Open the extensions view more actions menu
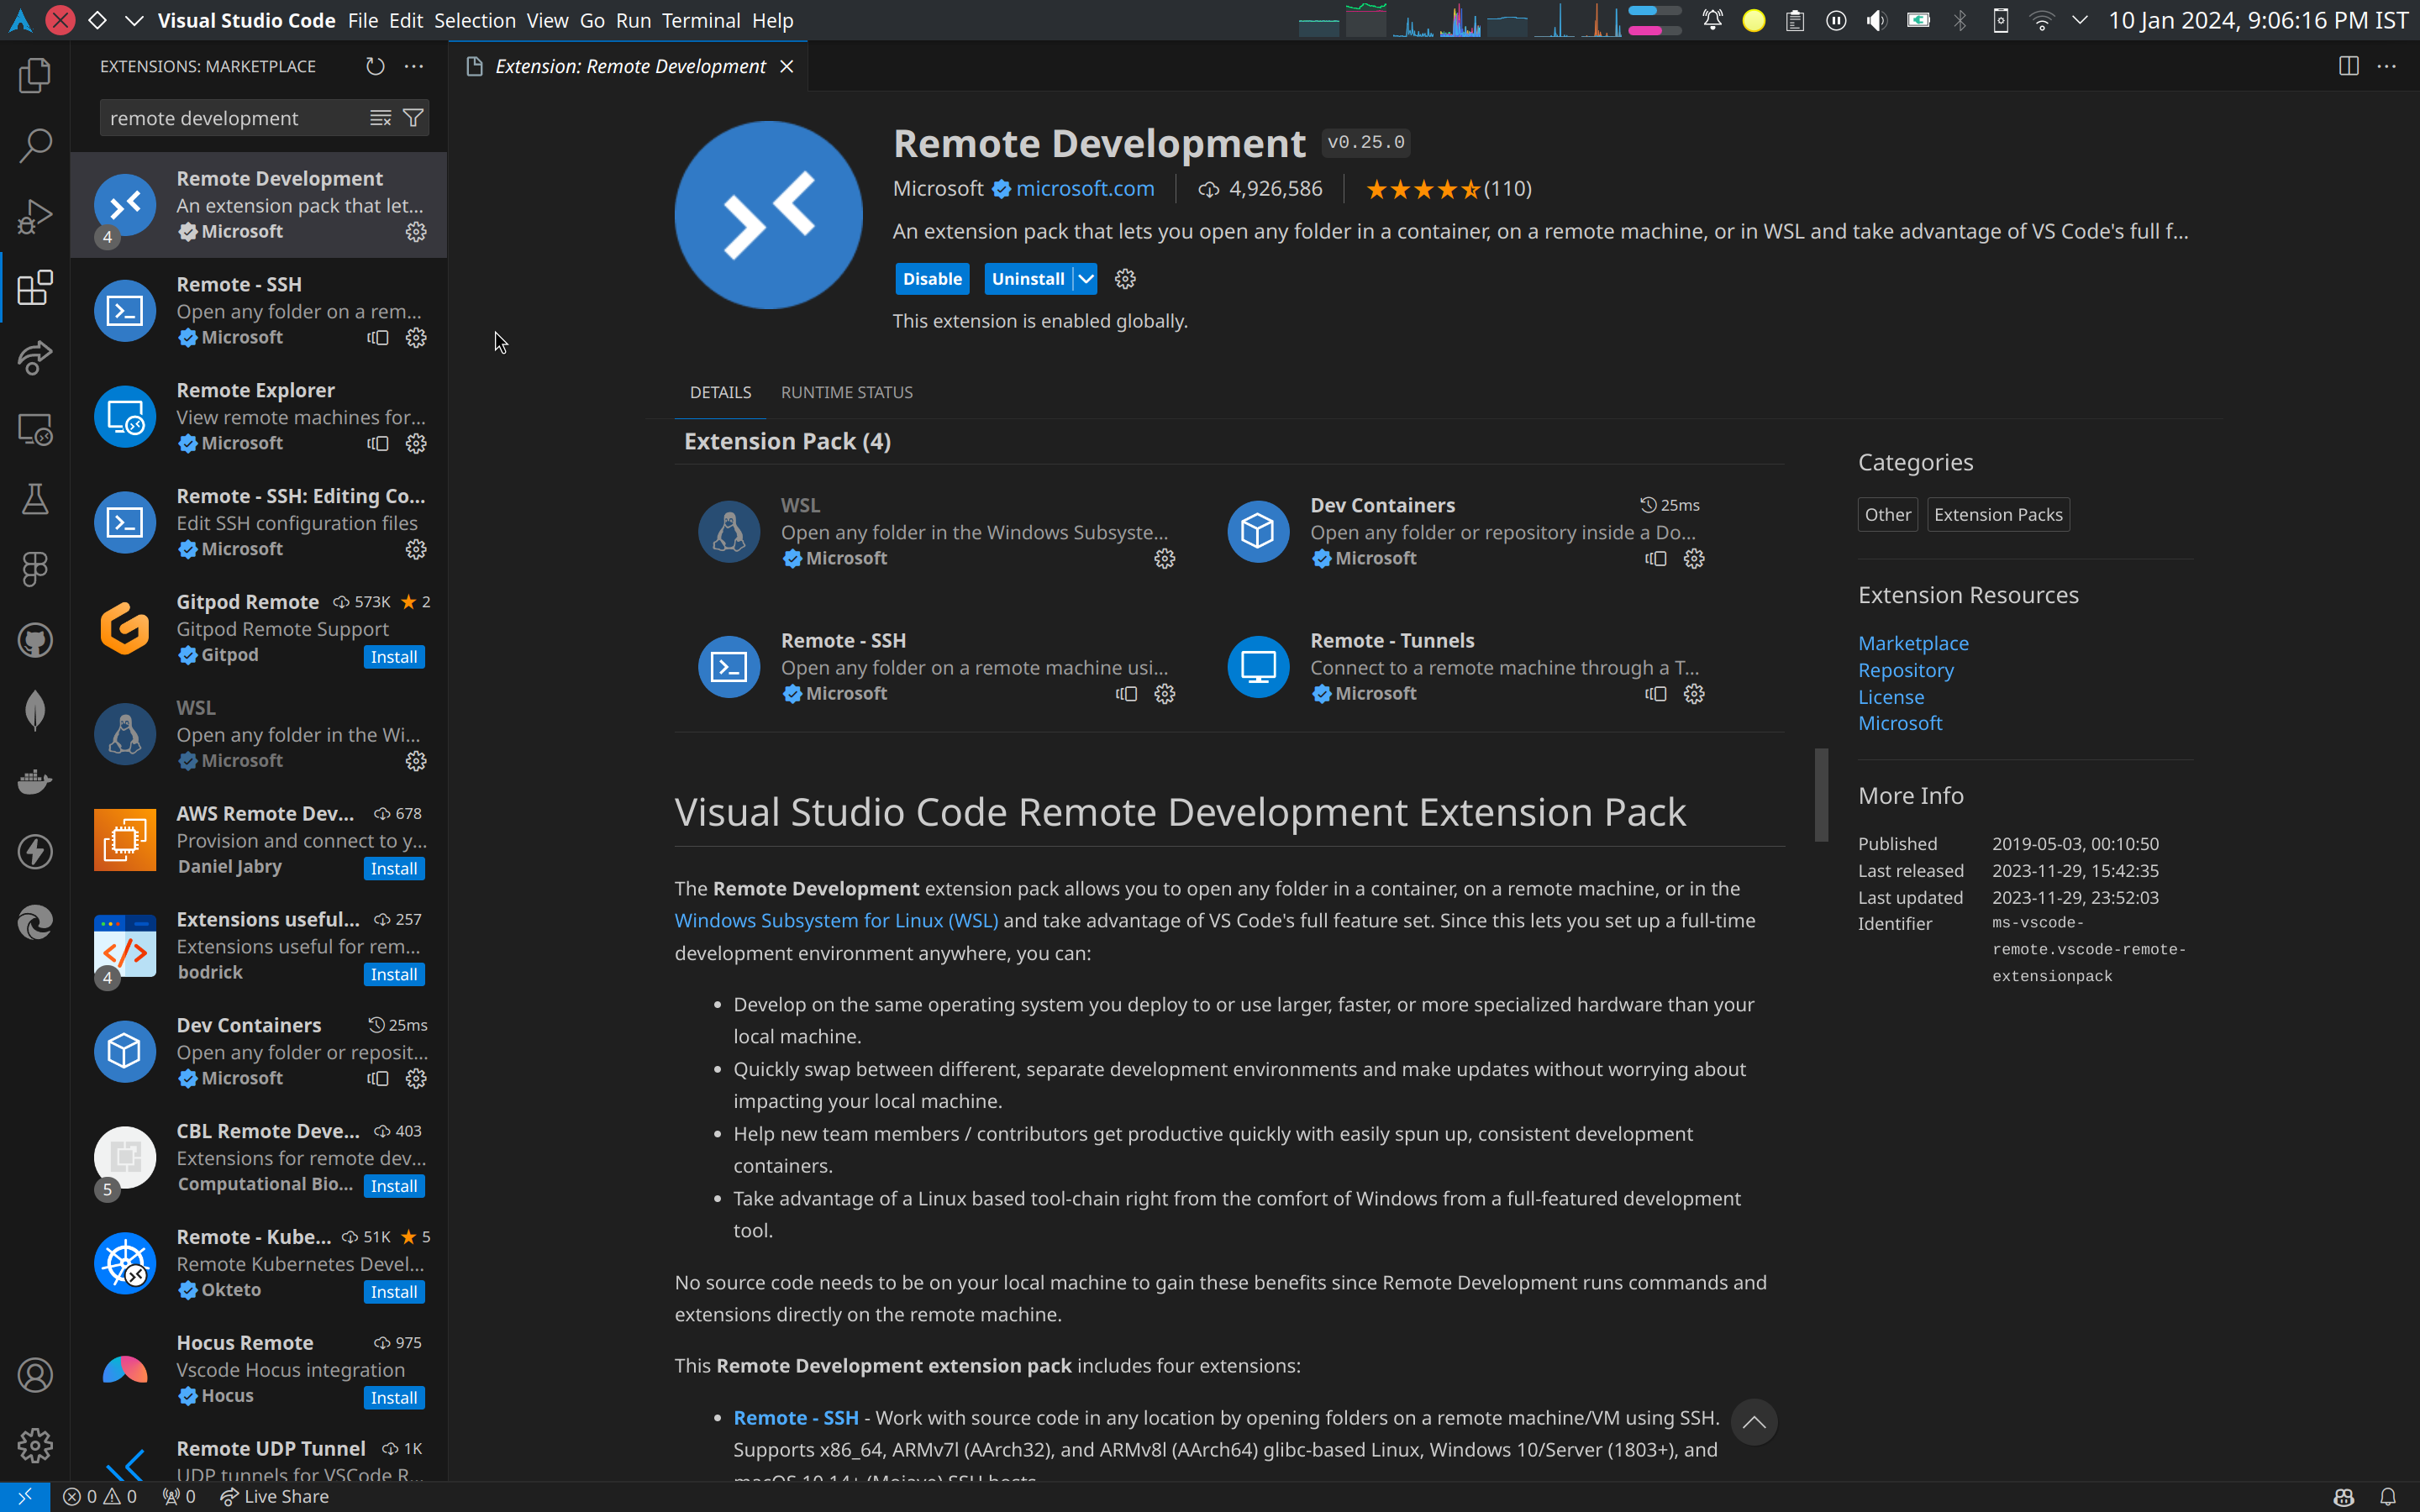The width and height of the screenshot is (2420, 1512). 414,66
